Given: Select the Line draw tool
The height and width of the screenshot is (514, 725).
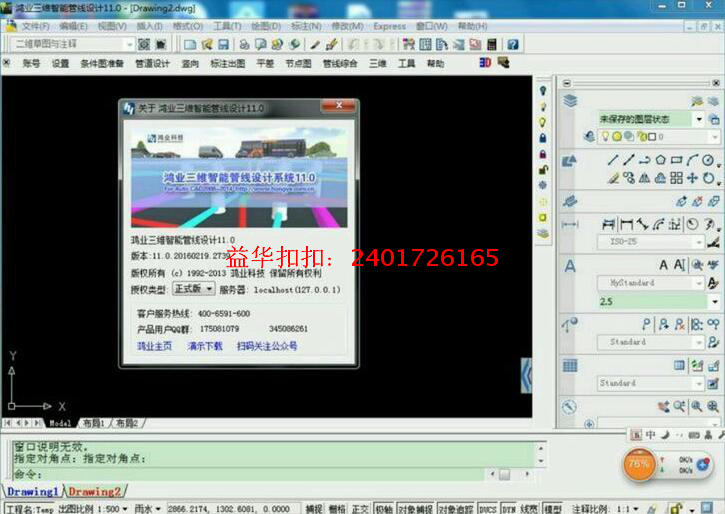Looking at the screenshot, I should (x=613, y=160).
